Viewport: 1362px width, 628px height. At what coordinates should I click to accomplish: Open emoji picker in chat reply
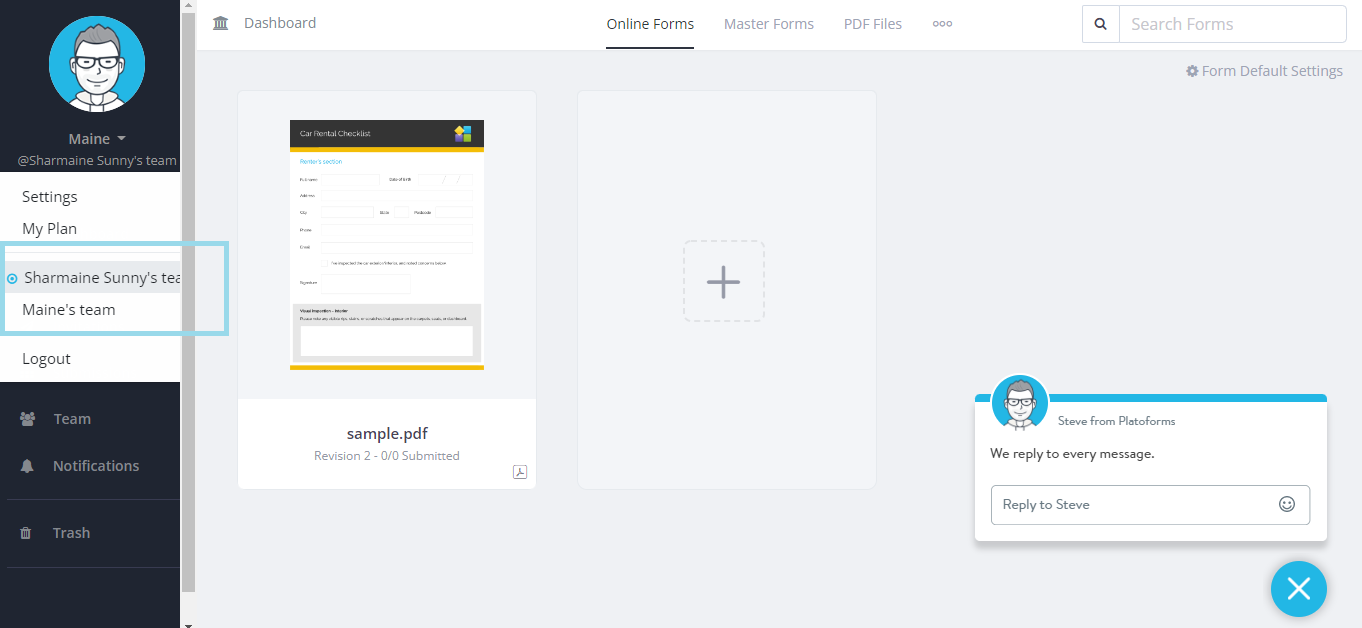coord(1287,504)
